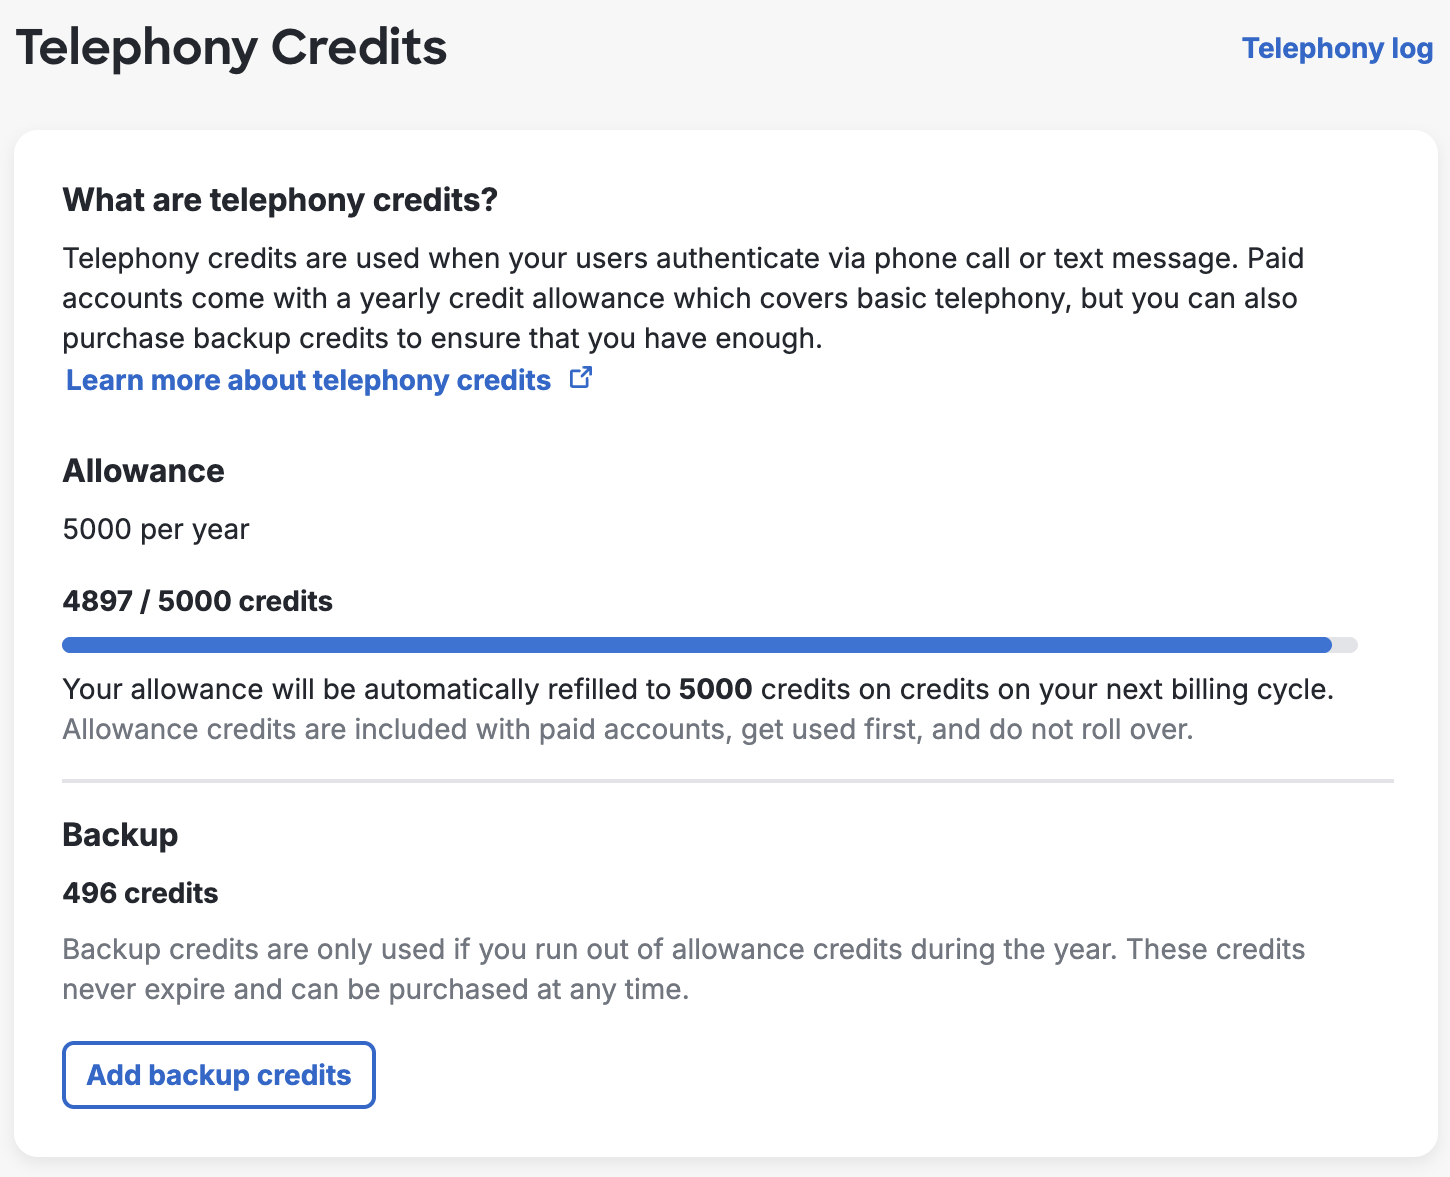Click the external link icon beside Learn more

click(581, 378)
